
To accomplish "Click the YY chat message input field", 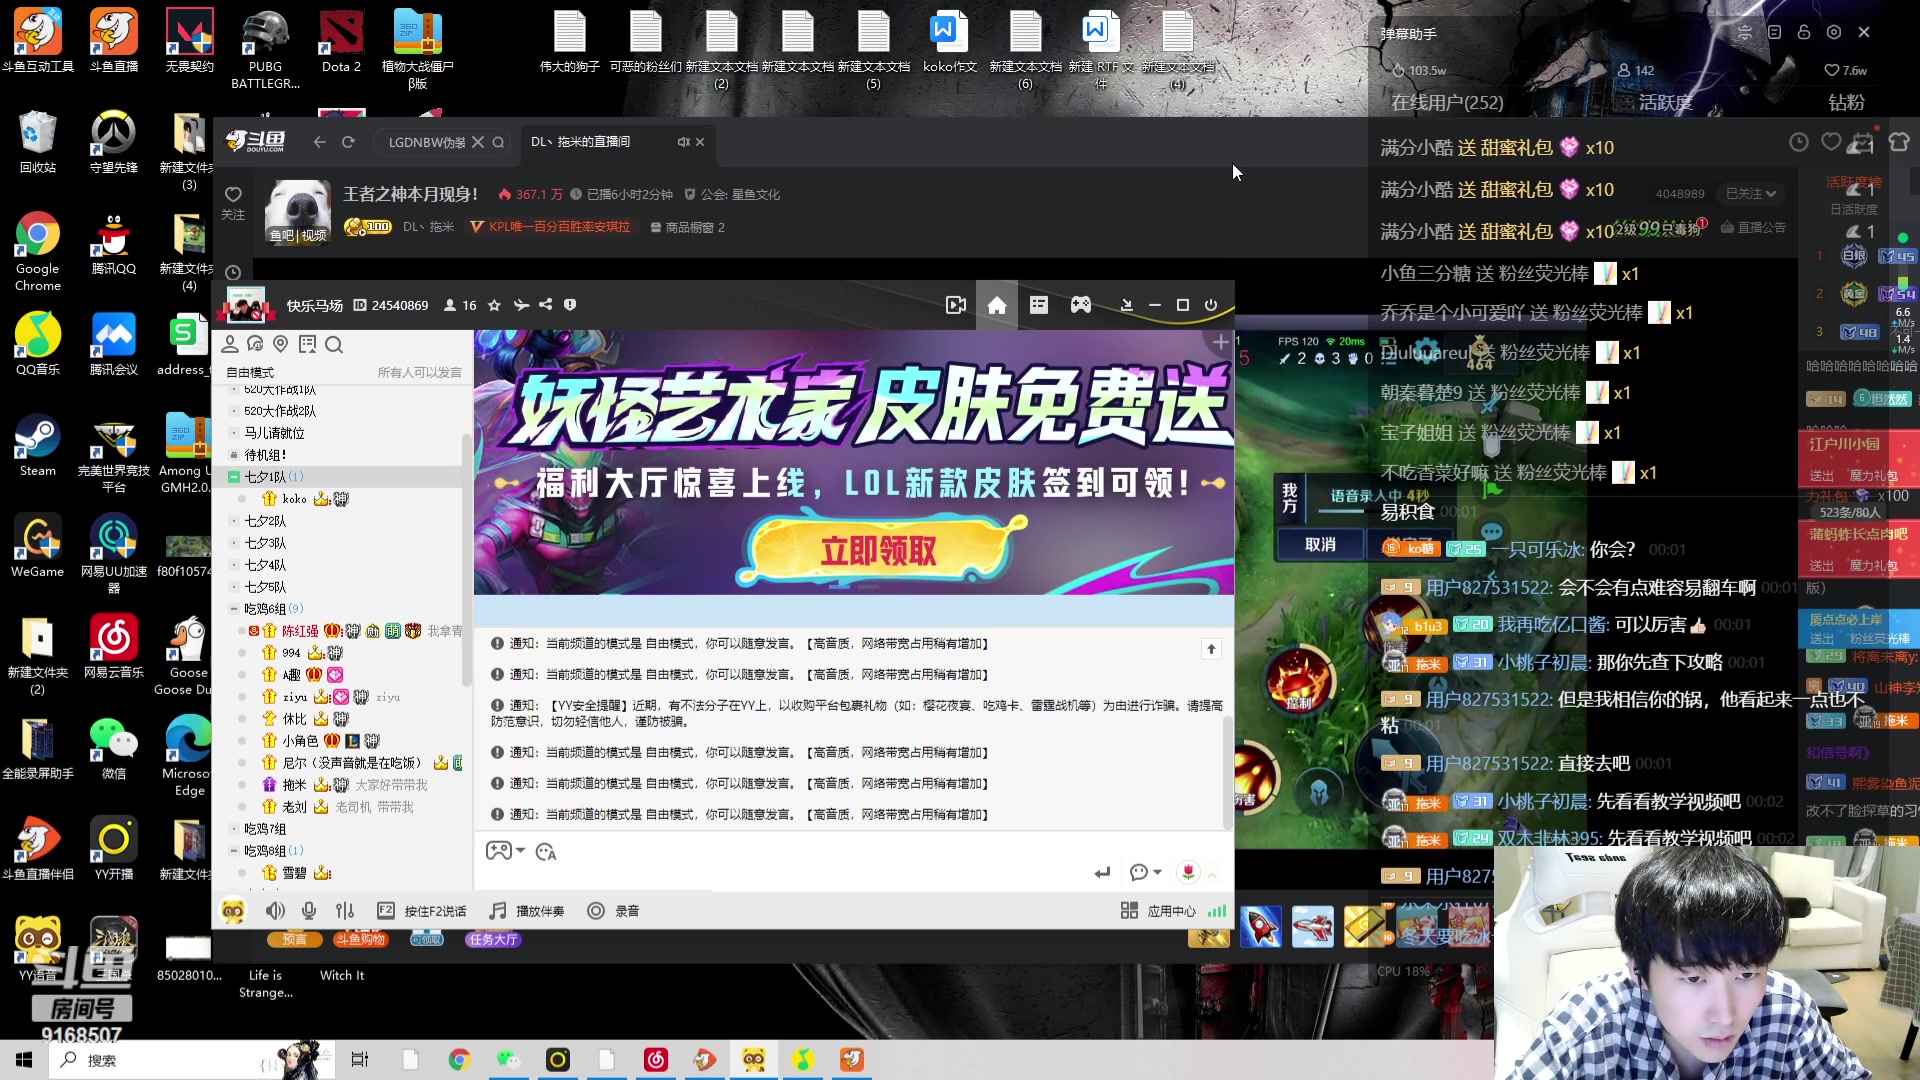I will pos(780,873).
